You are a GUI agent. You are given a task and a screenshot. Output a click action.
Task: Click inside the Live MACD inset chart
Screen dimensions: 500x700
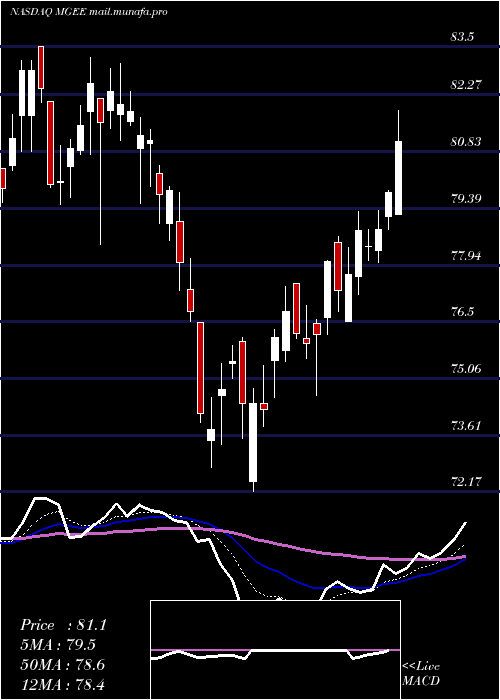[x=275, y=650]
